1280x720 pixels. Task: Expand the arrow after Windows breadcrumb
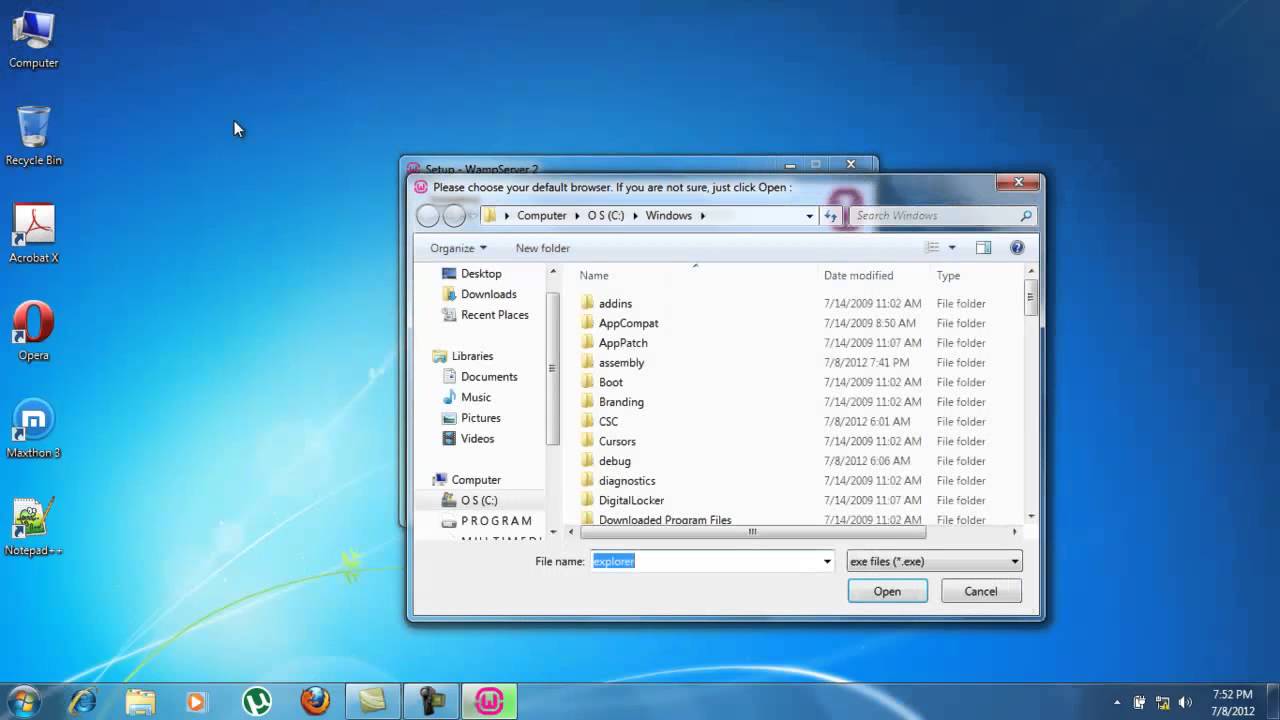point(703,215)
